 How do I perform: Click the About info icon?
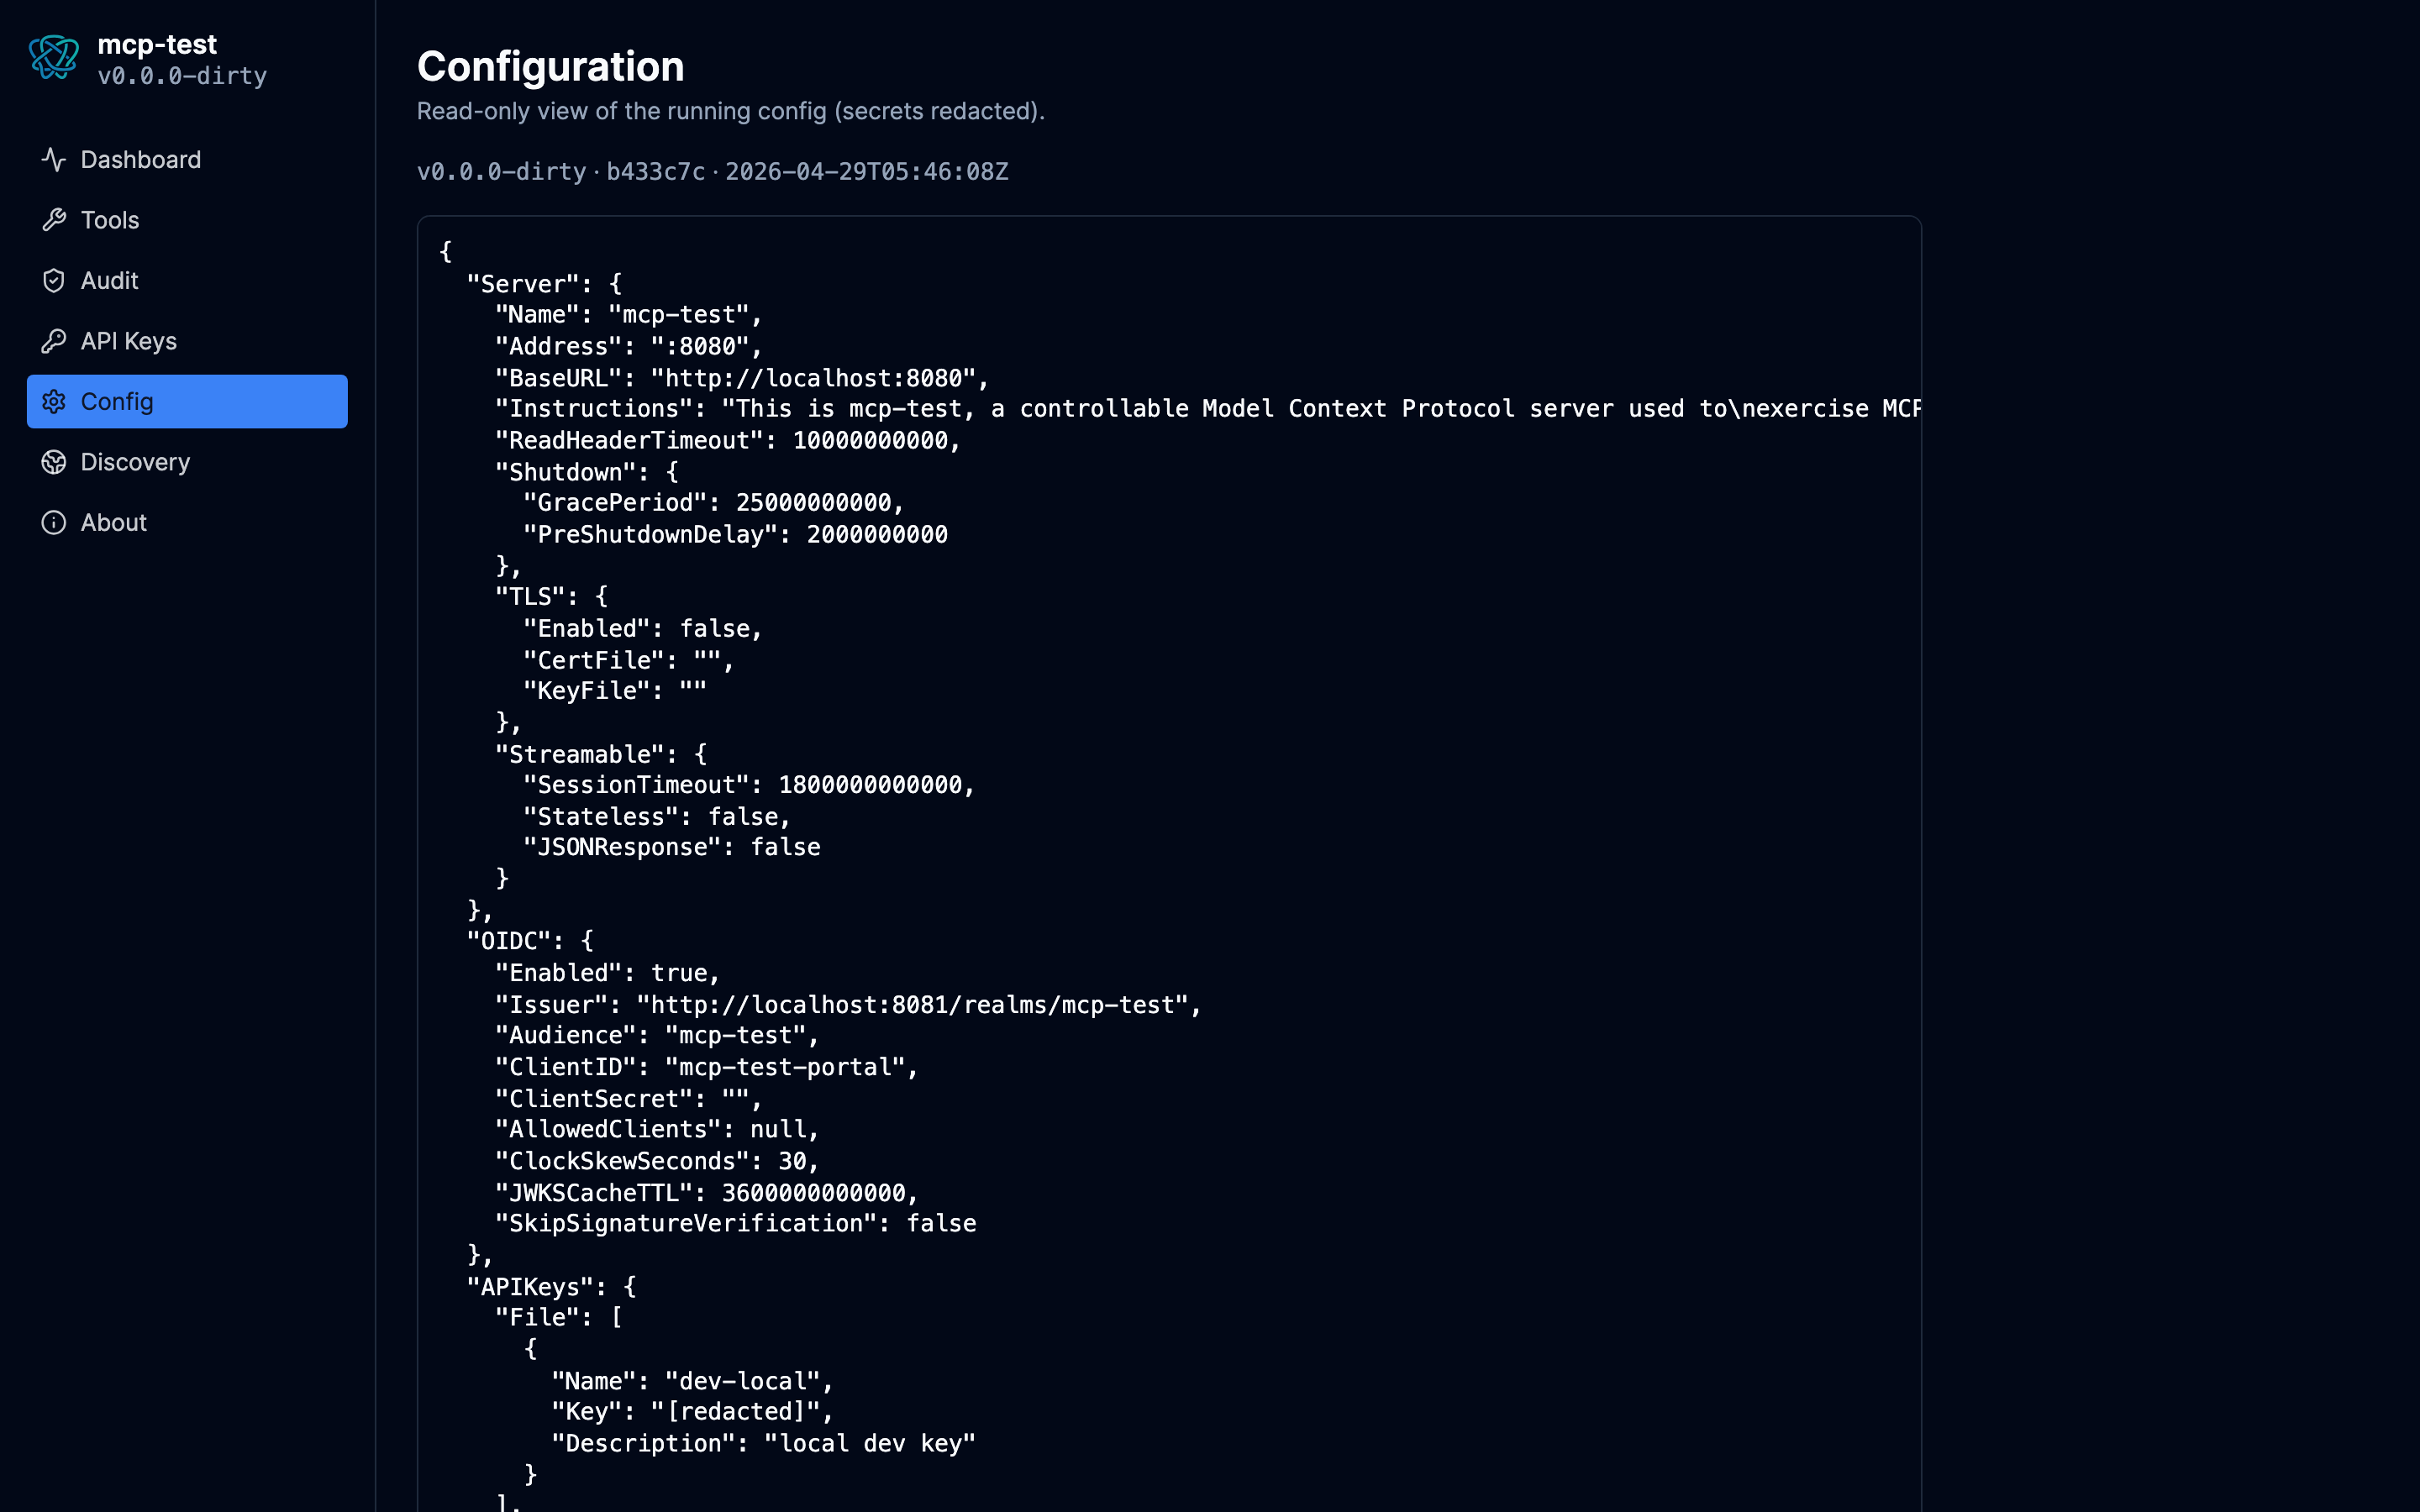pos(55,522)
